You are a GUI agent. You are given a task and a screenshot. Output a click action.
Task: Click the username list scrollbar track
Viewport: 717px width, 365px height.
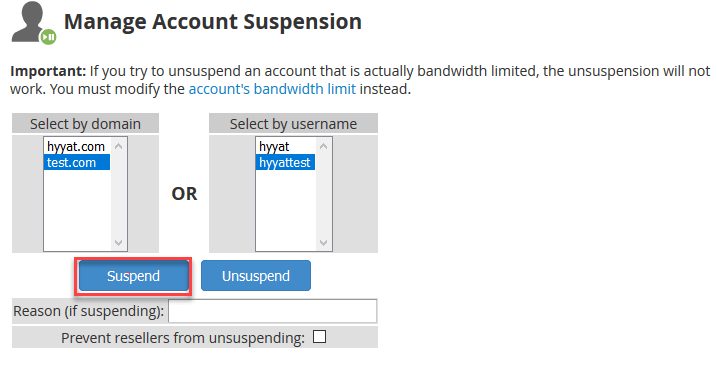click(323, 195)
